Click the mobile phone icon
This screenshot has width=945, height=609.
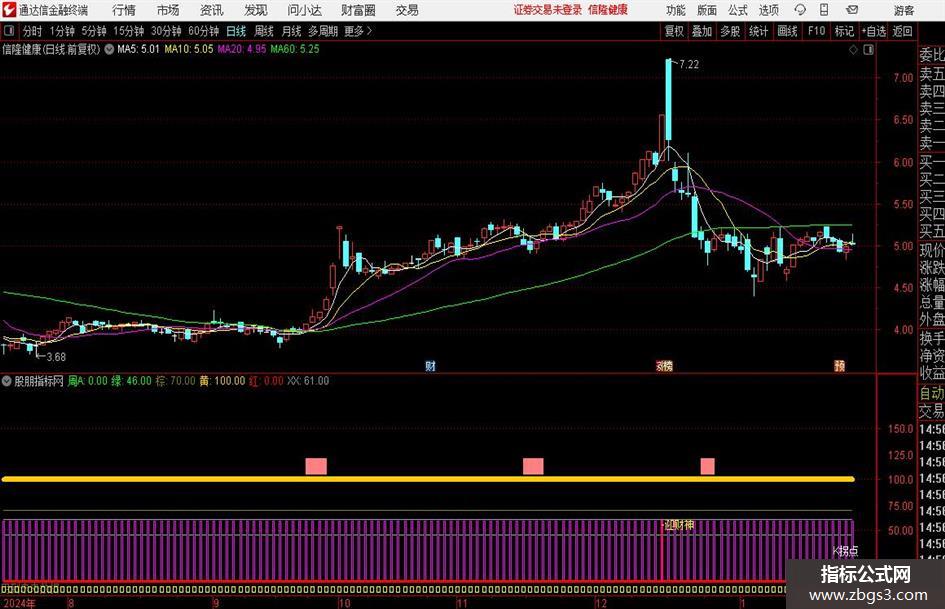click(824, 10)
